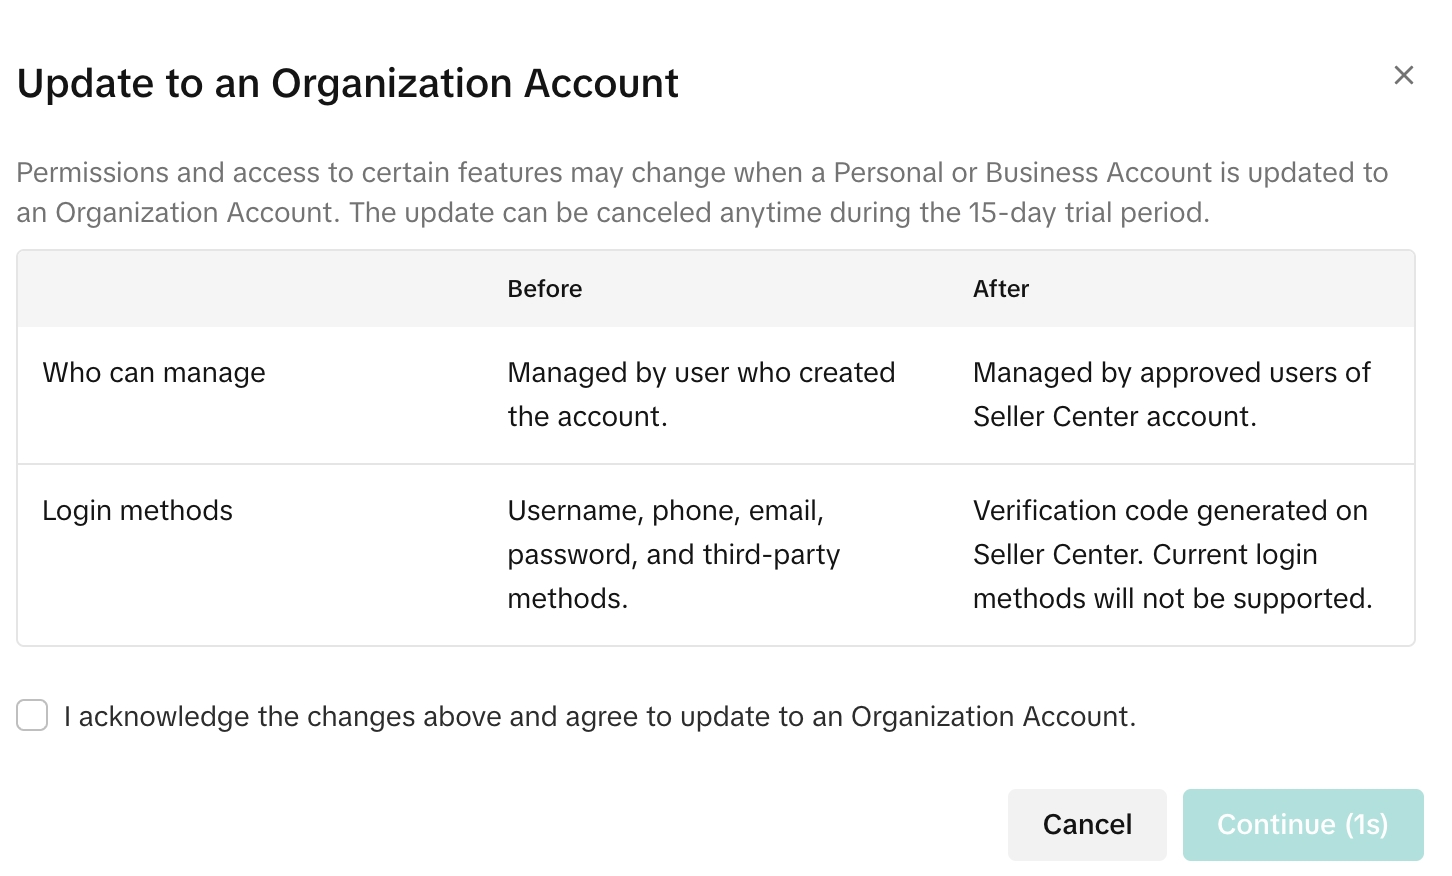Viewport: 1452px width, 876px height.
Task: Click the 'Username, phone, email, password' cell
Action: click(665, 511)
